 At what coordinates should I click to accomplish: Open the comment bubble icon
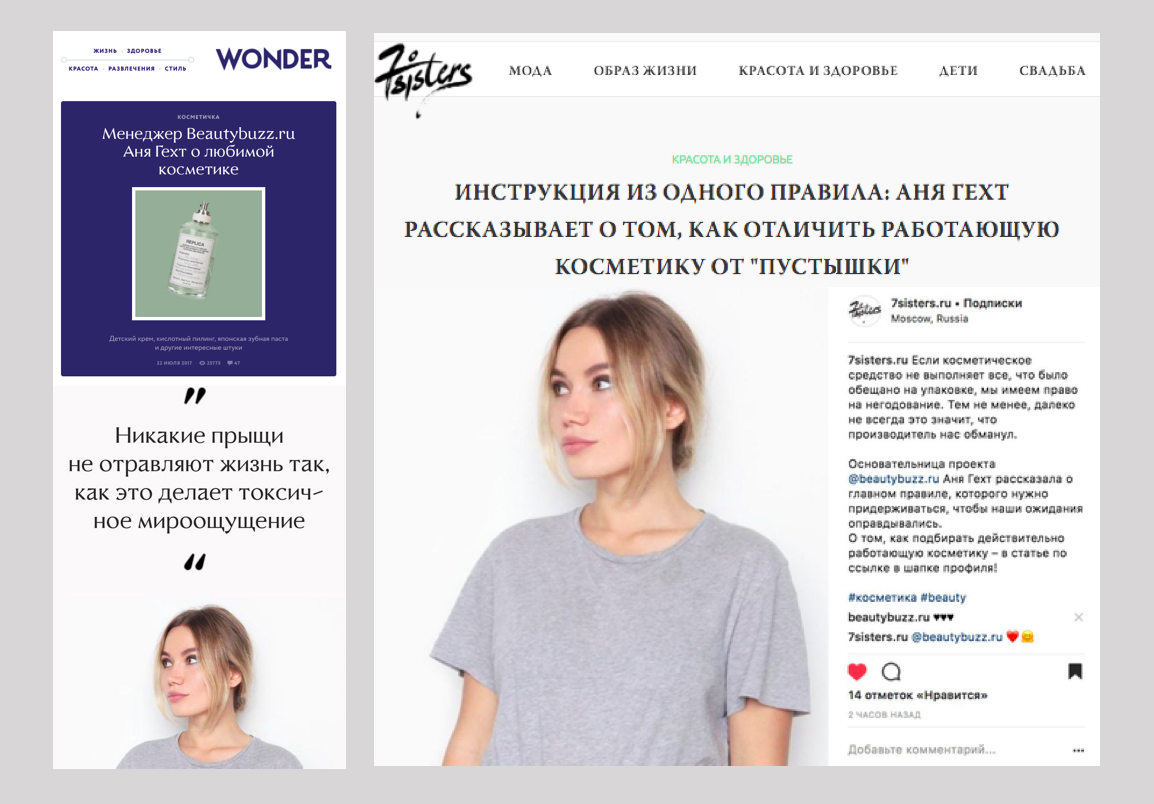(x=891, y=671)
